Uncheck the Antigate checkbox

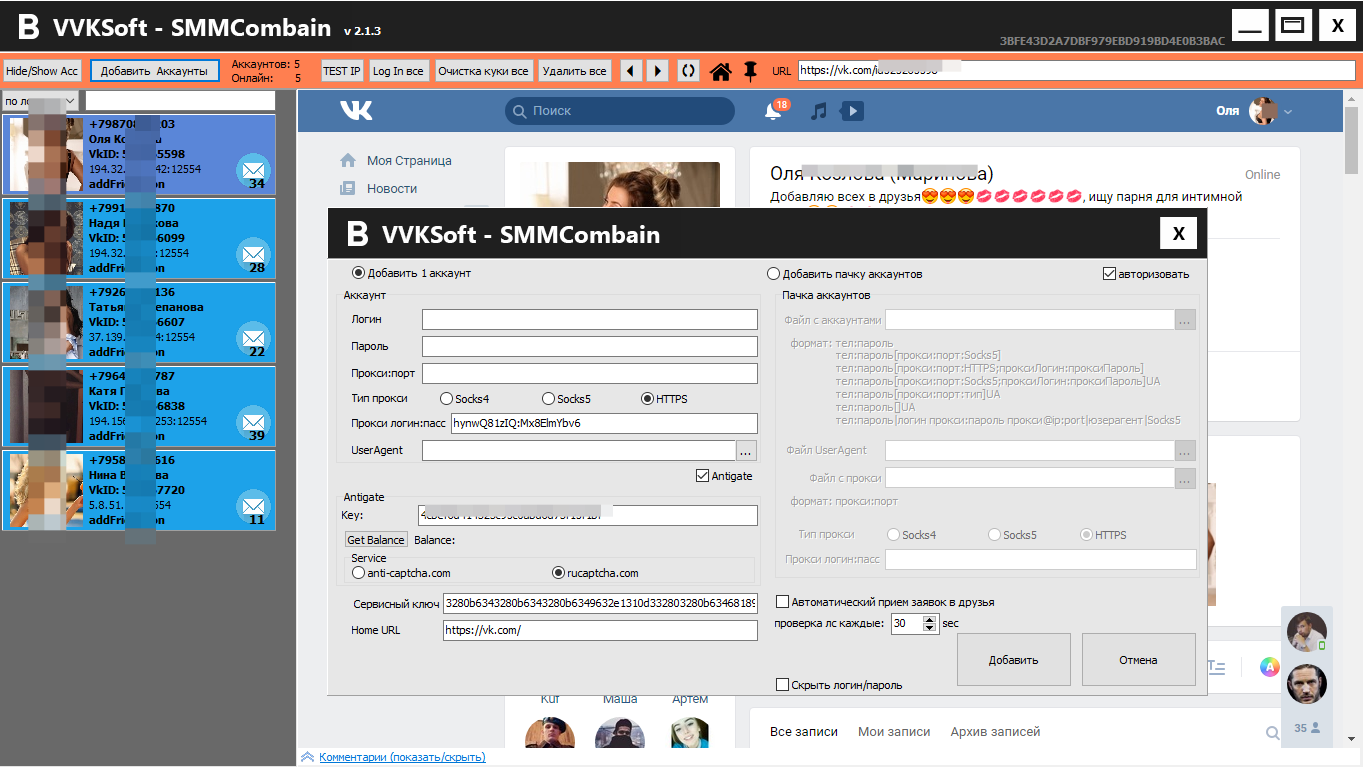tap(702, 476)
